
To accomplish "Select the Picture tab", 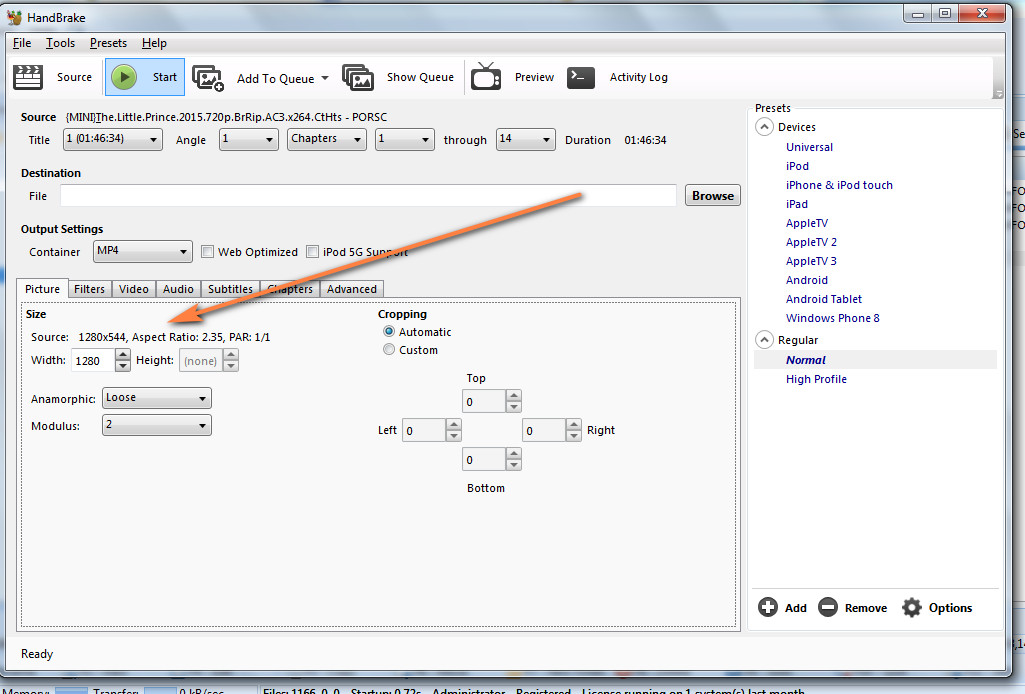I will pos(42,288).
